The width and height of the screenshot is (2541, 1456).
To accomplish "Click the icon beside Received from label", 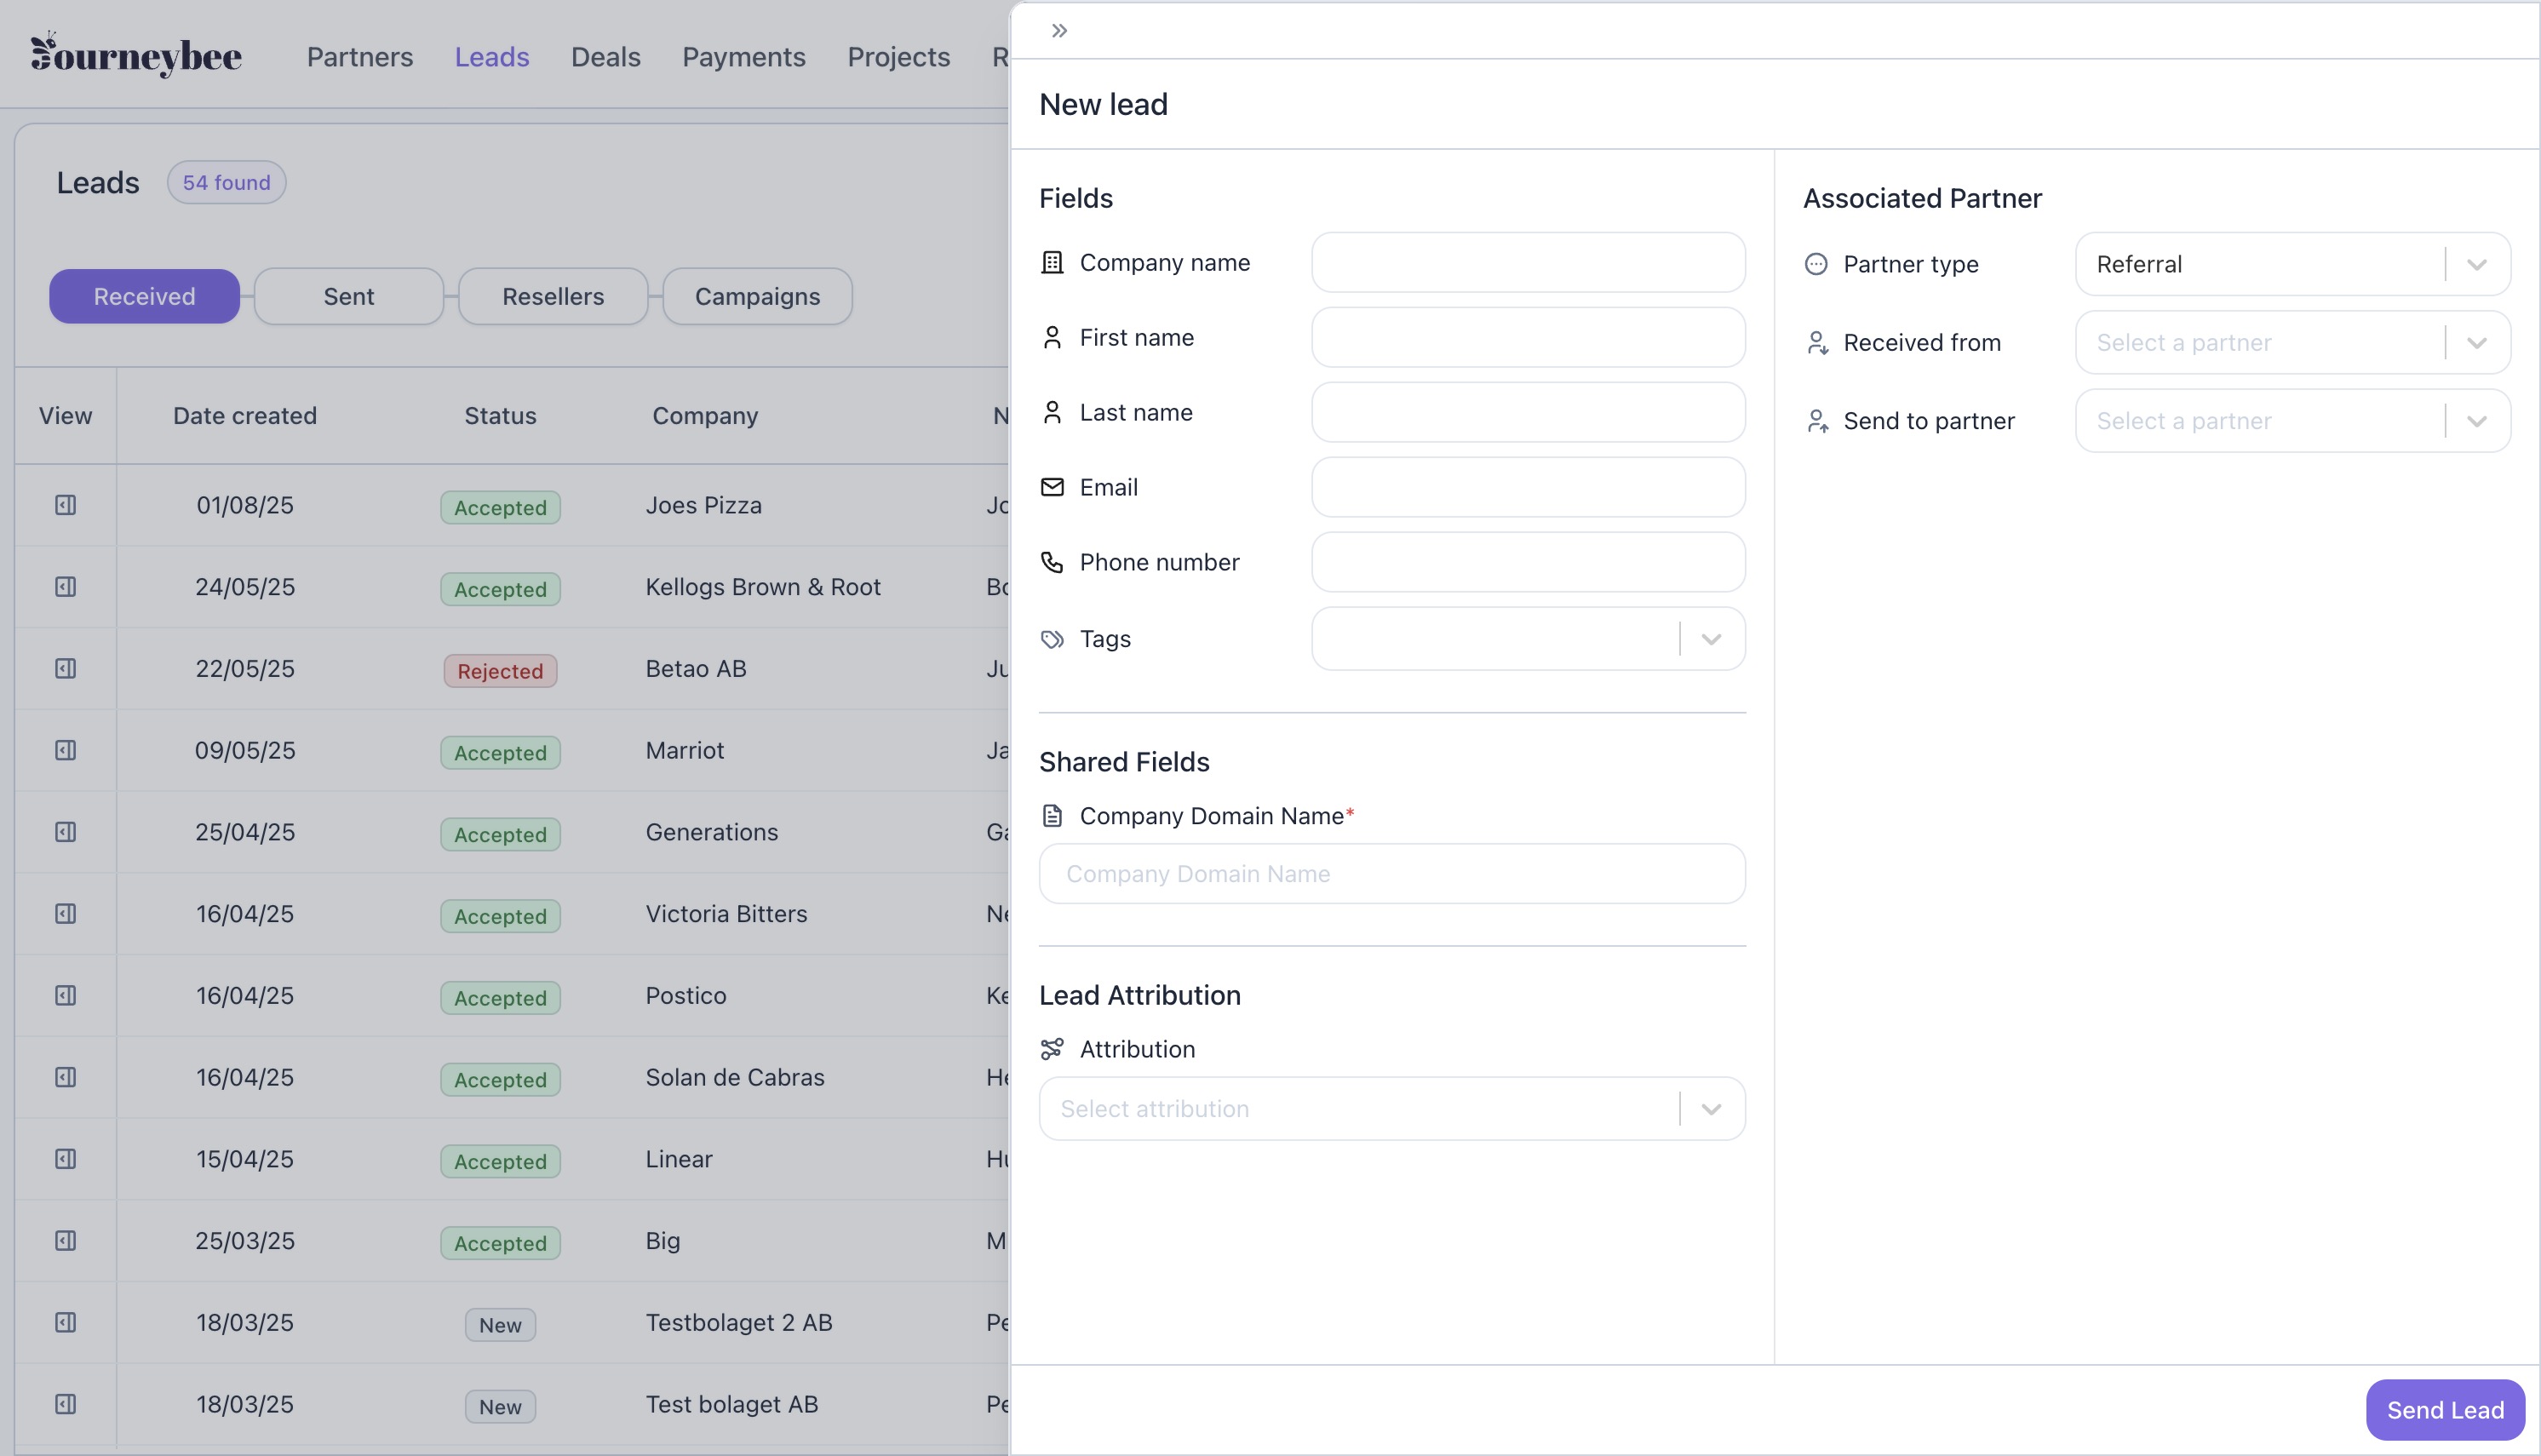I will click(1817, 343).
